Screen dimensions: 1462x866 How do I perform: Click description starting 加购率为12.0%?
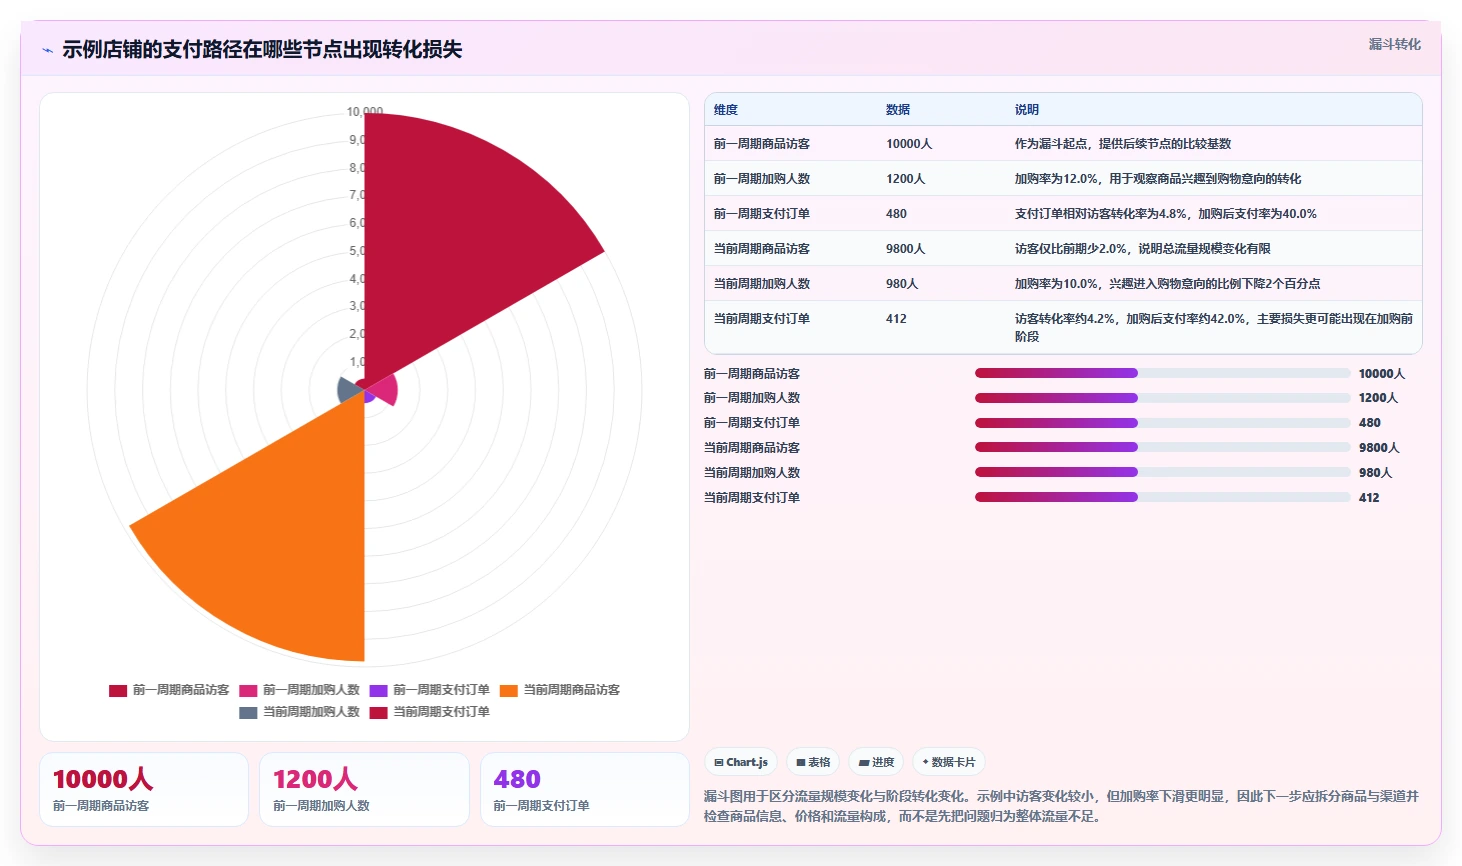point(1158,179)
